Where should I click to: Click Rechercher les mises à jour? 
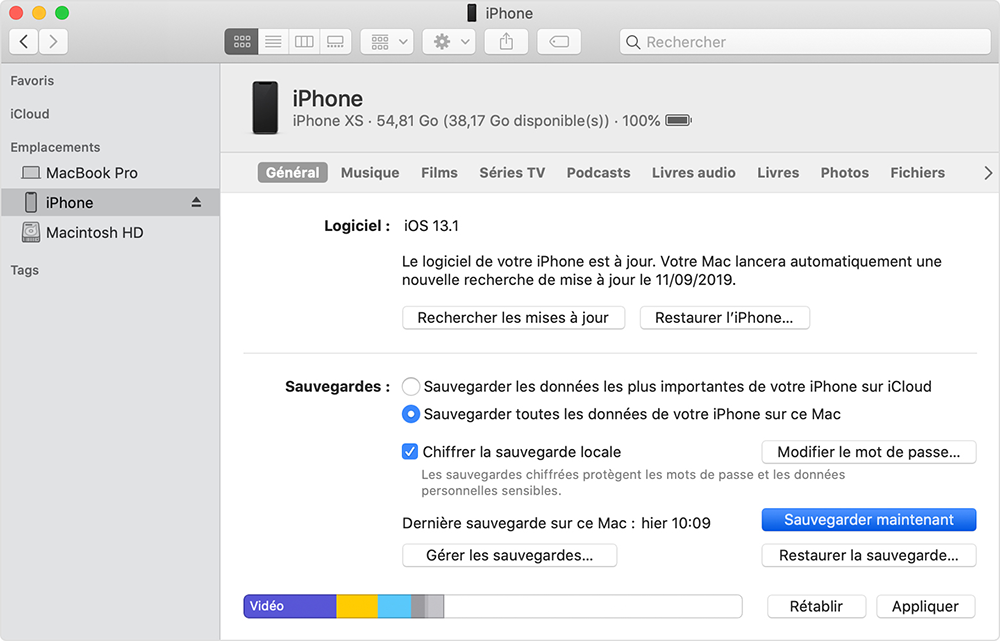point(513,318)
